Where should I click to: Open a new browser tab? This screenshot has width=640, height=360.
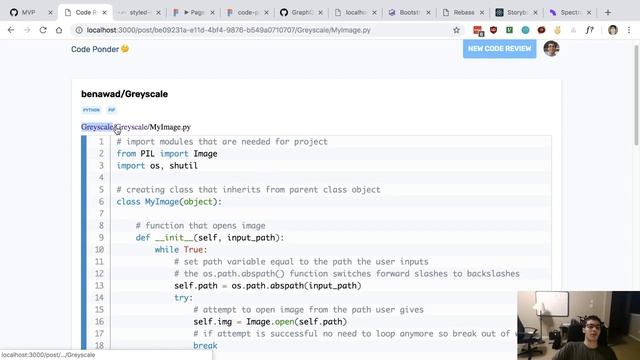[608, 13]
